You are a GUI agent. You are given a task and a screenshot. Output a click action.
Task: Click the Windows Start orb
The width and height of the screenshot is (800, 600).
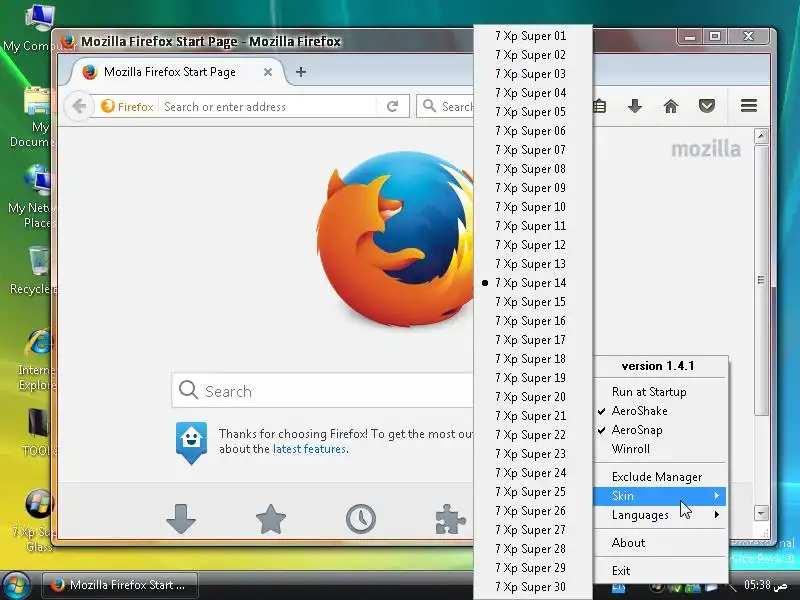click(x=15, y=586)
